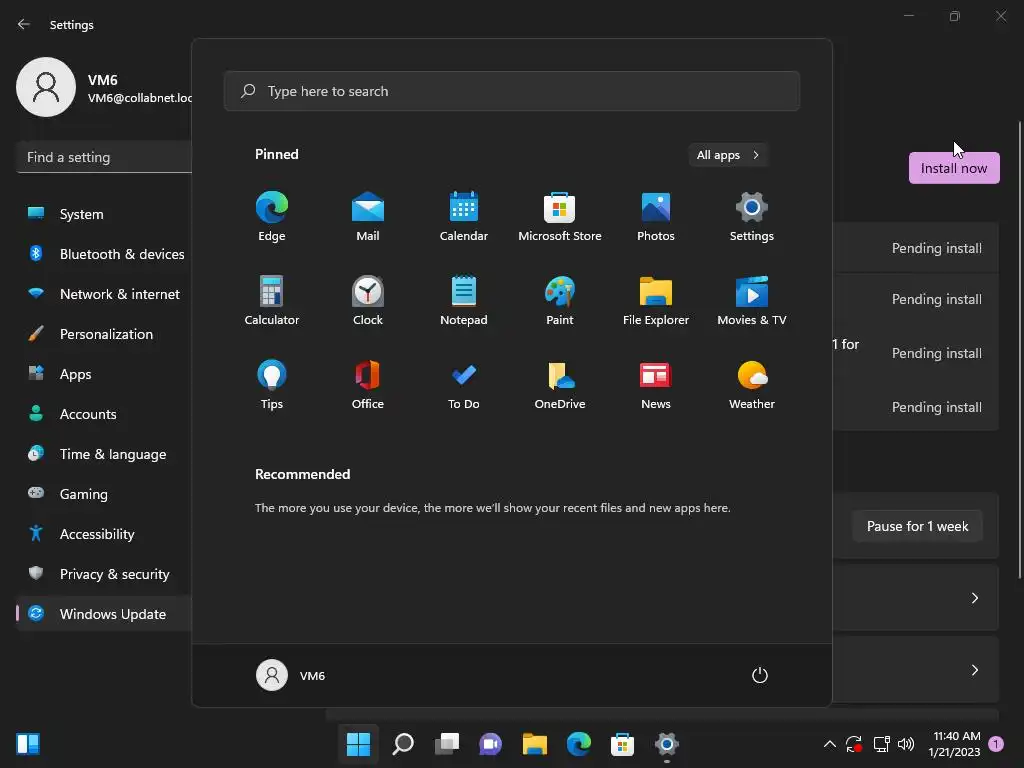Open pinned File Explorer
This screenshot has width=1024, height=768.
point(656,300)
